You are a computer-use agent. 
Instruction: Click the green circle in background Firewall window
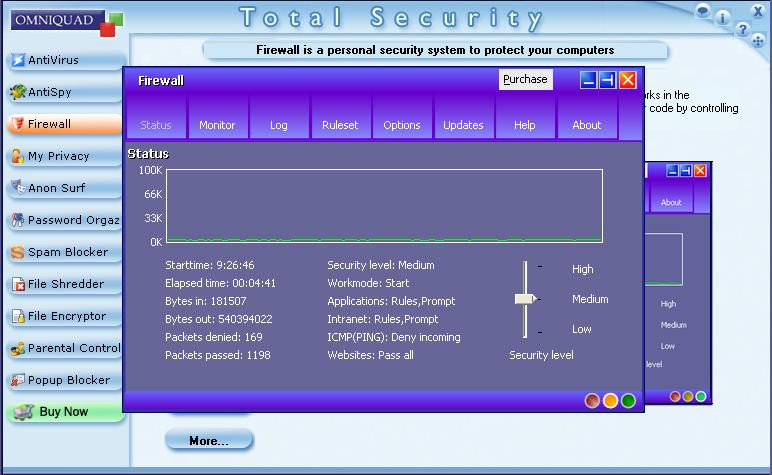coord(701,396)
